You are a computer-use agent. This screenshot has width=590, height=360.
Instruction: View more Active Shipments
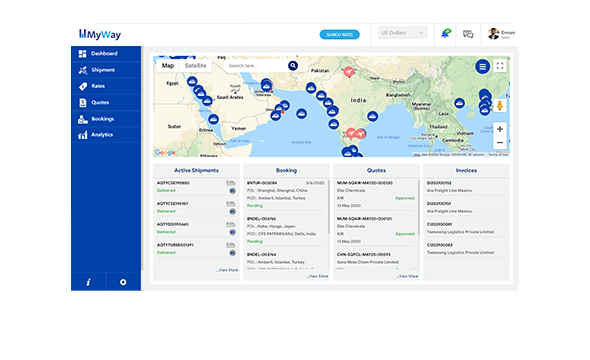227,270
